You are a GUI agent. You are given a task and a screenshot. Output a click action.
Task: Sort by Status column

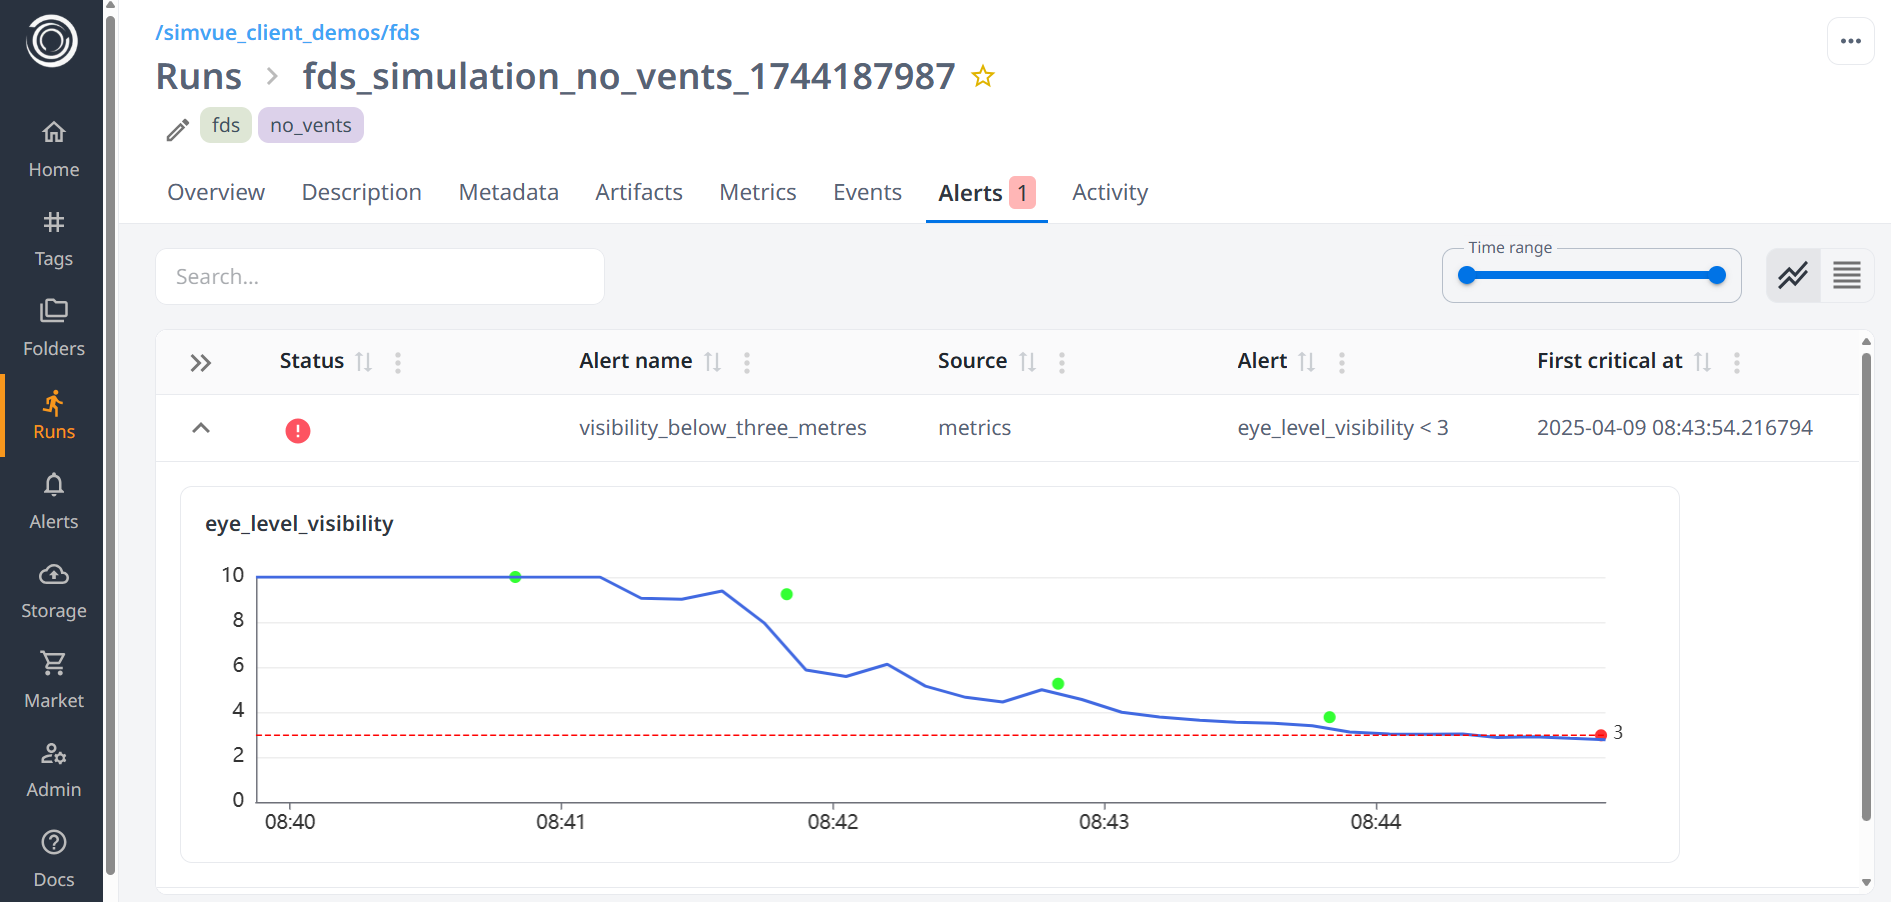coord(364,362)
